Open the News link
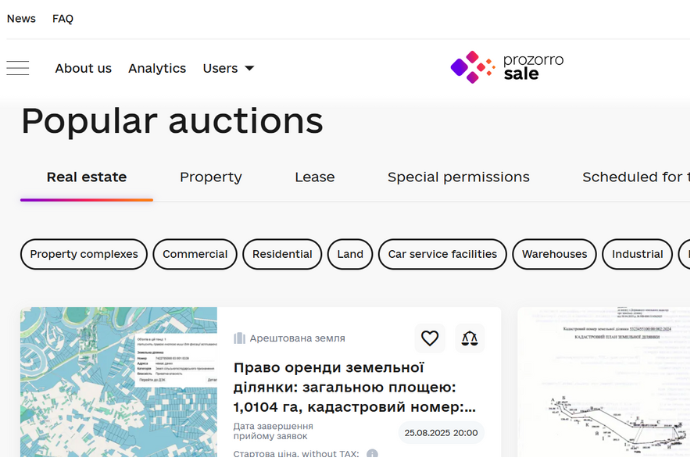The image size is (690, 460). [21, 19]
